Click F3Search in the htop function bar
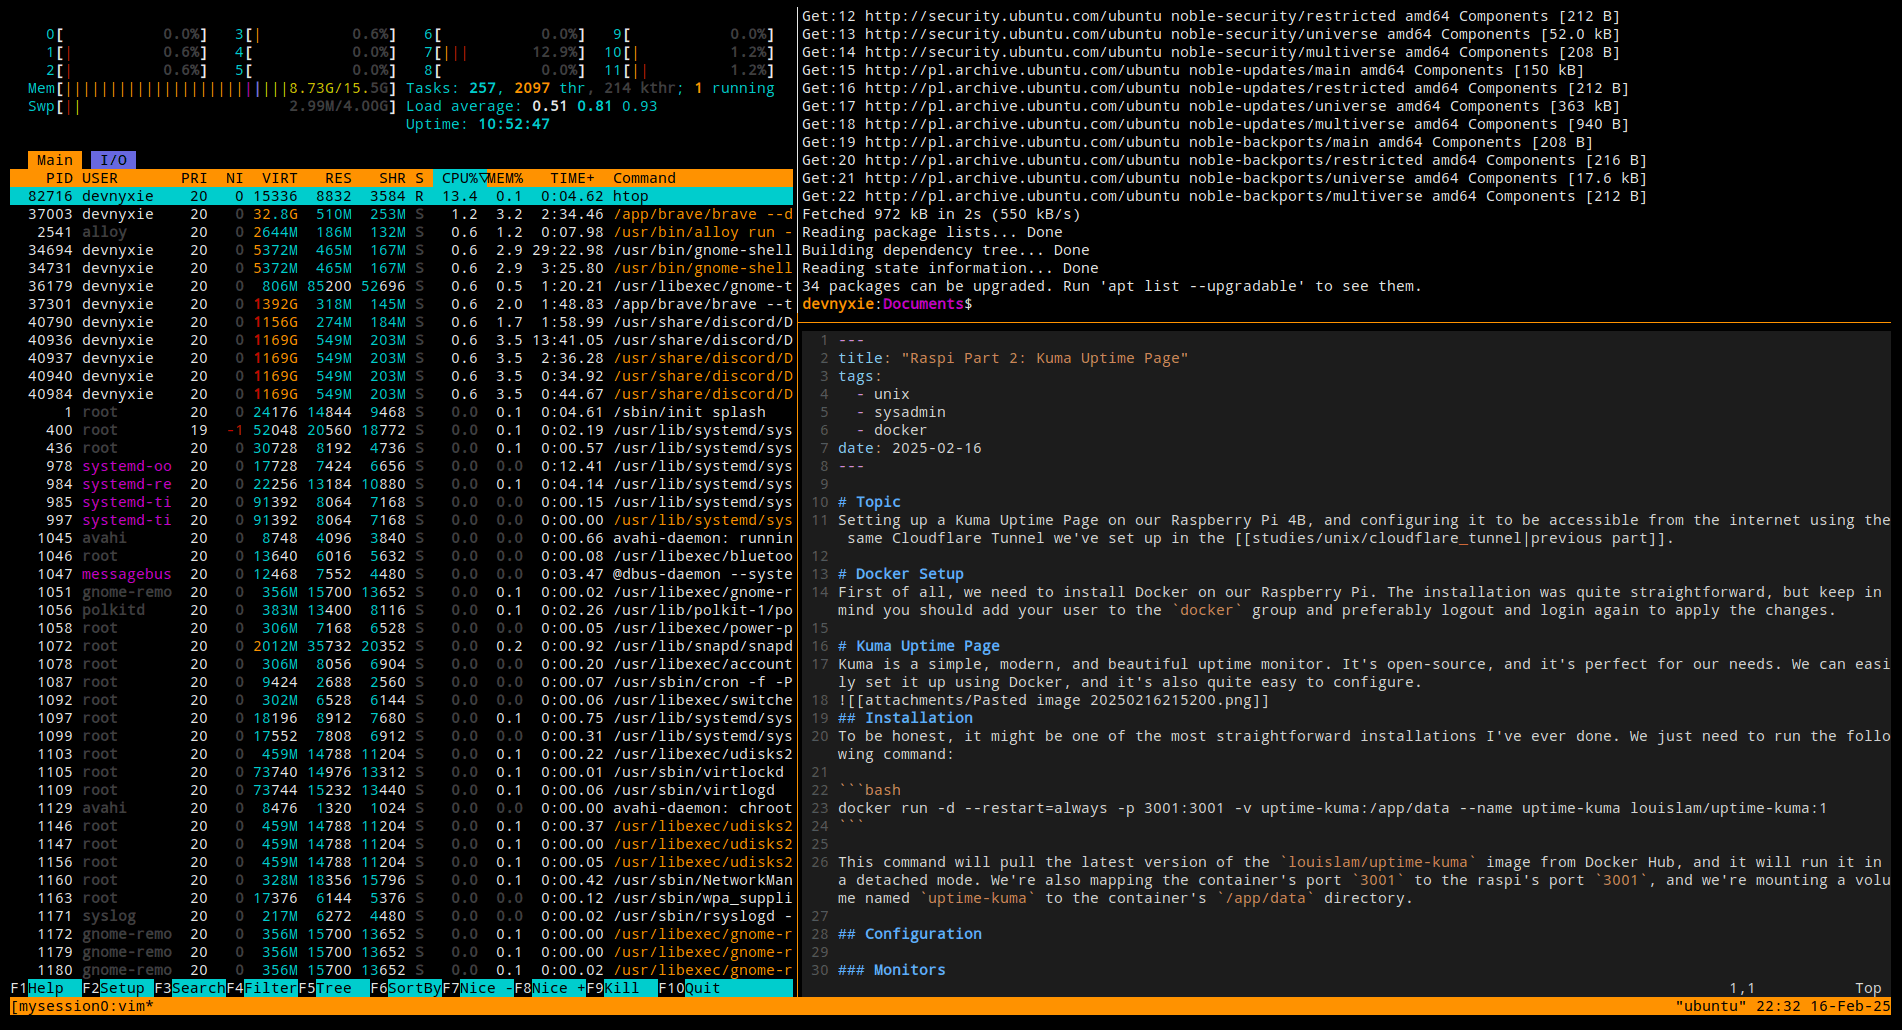The height and width of the screenshot is (1030, 1902). [x=190, y=988]
